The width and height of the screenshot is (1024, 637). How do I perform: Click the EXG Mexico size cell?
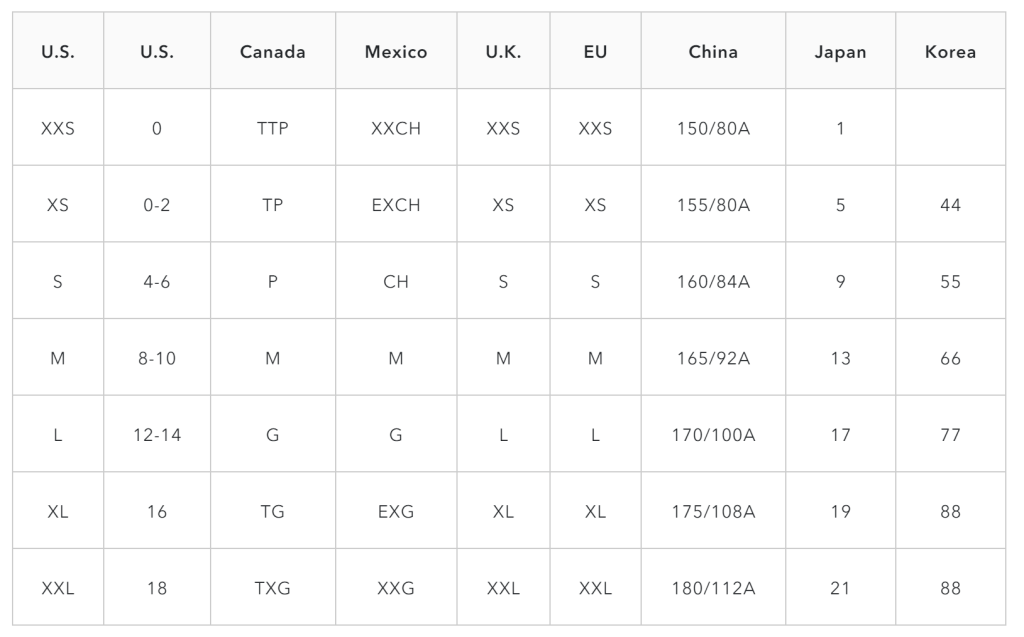[x=396, y=511]
